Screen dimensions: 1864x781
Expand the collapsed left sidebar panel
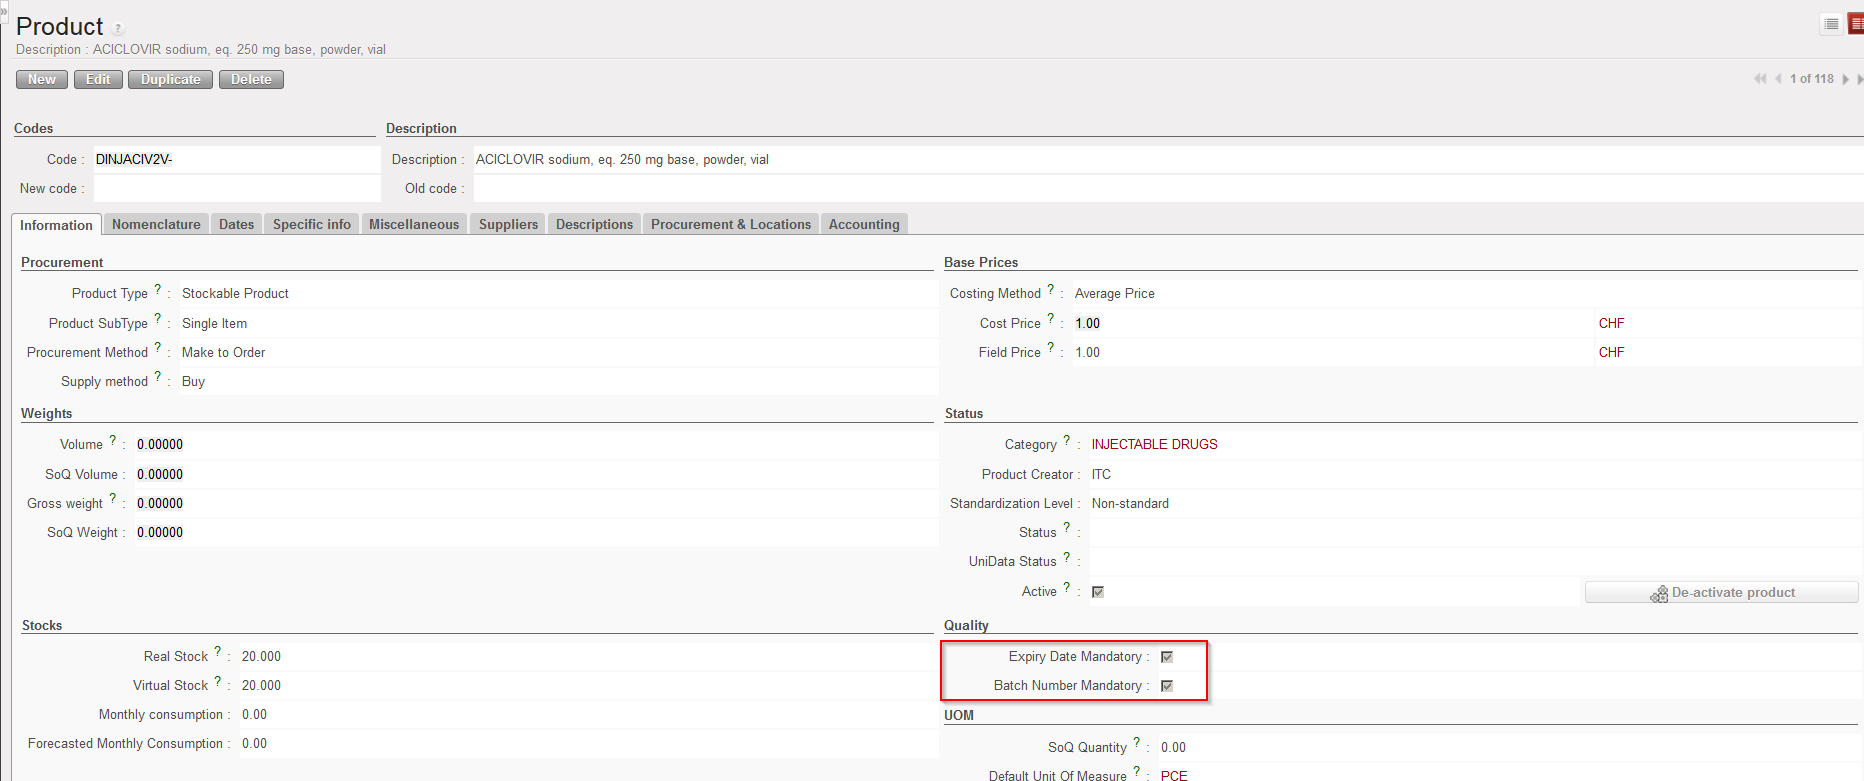[4, 11]
